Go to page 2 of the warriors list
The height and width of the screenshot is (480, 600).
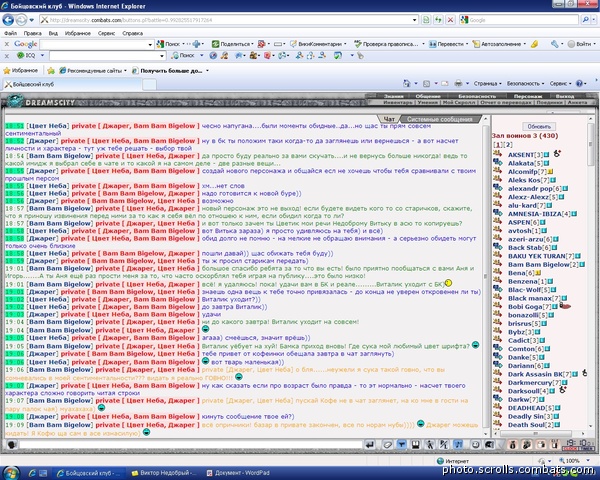pos(509,145)
